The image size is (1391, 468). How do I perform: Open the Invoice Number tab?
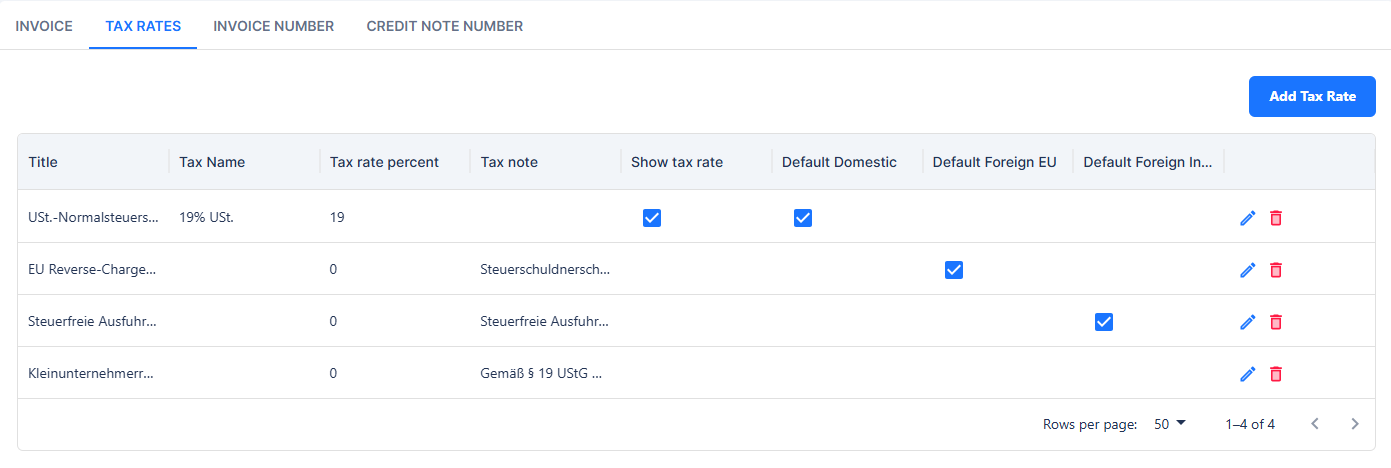point(273,26)
